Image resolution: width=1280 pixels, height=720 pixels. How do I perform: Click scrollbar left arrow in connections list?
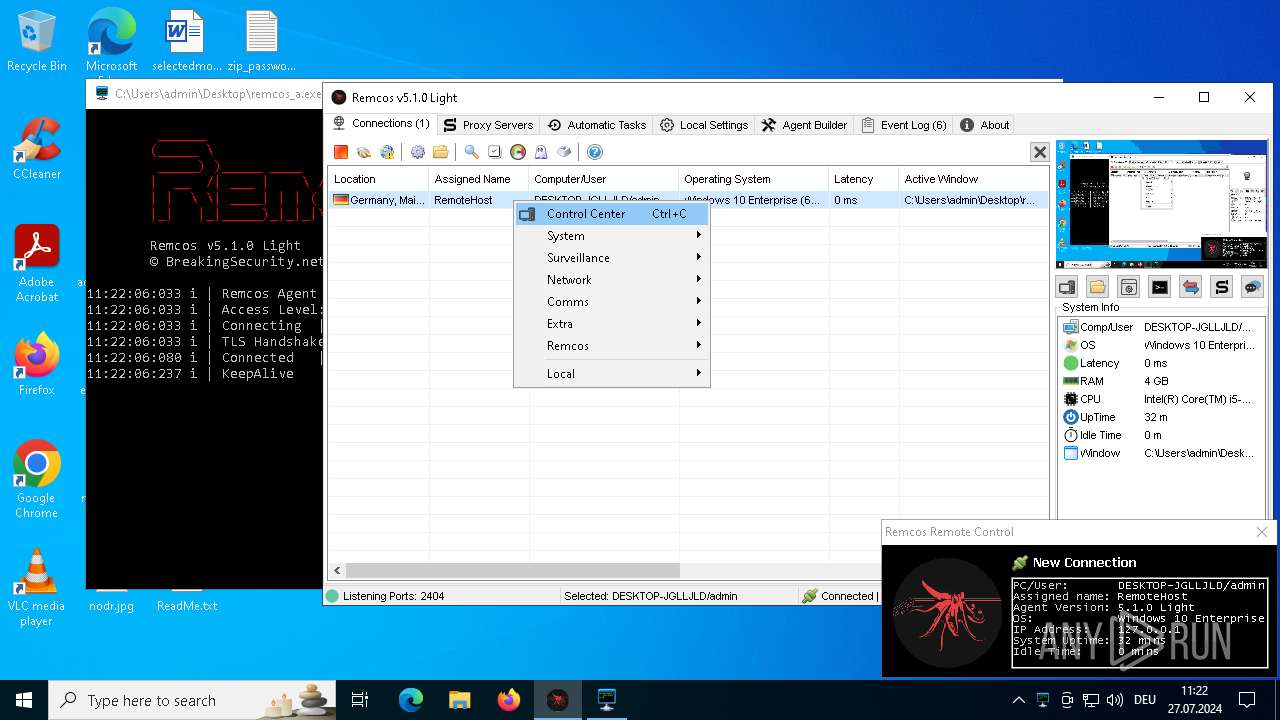tap(337, 570)
